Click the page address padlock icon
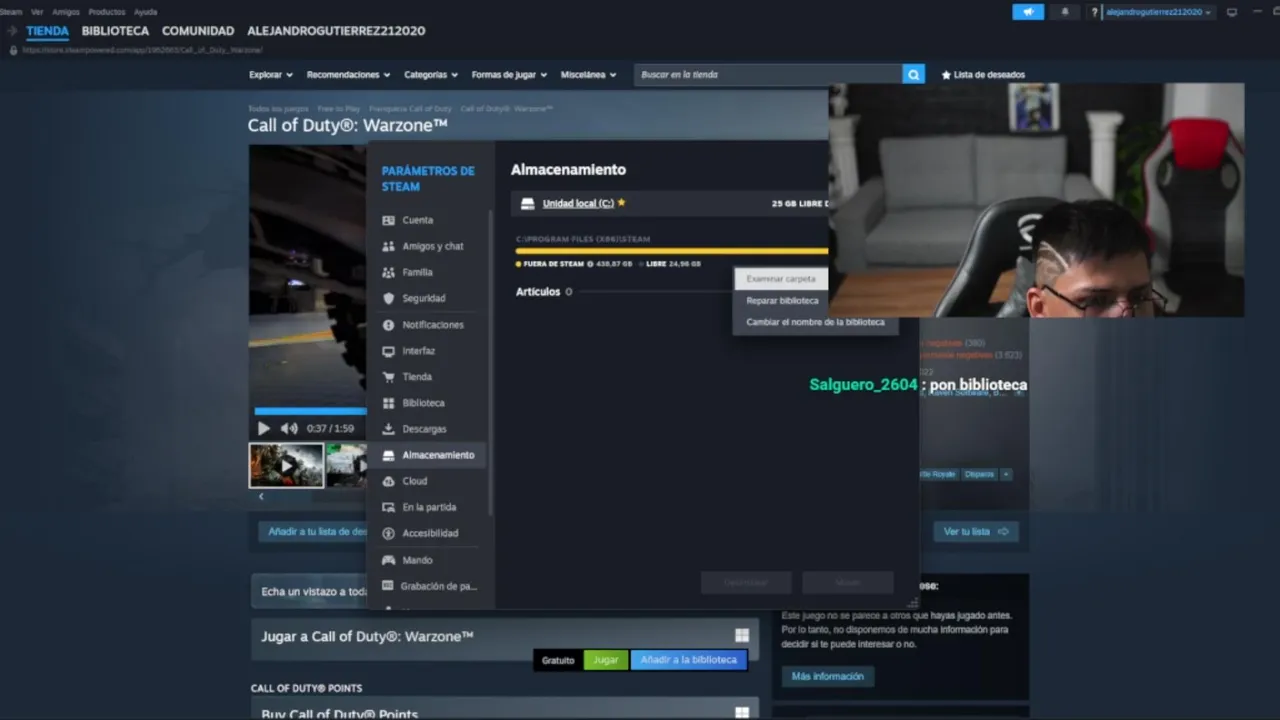Image resolution: width=1280 pixels, height=720 pixels. click(x=13, y=49)
